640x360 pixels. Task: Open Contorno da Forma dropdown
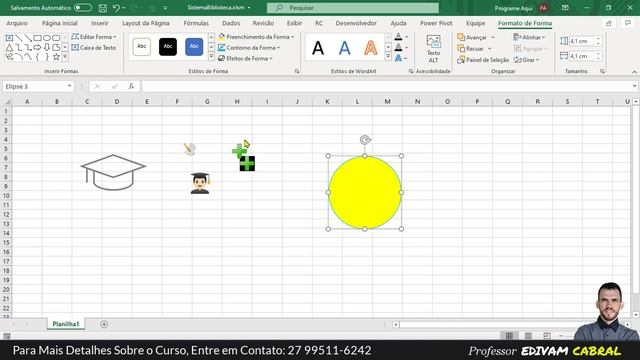[249, 48]
